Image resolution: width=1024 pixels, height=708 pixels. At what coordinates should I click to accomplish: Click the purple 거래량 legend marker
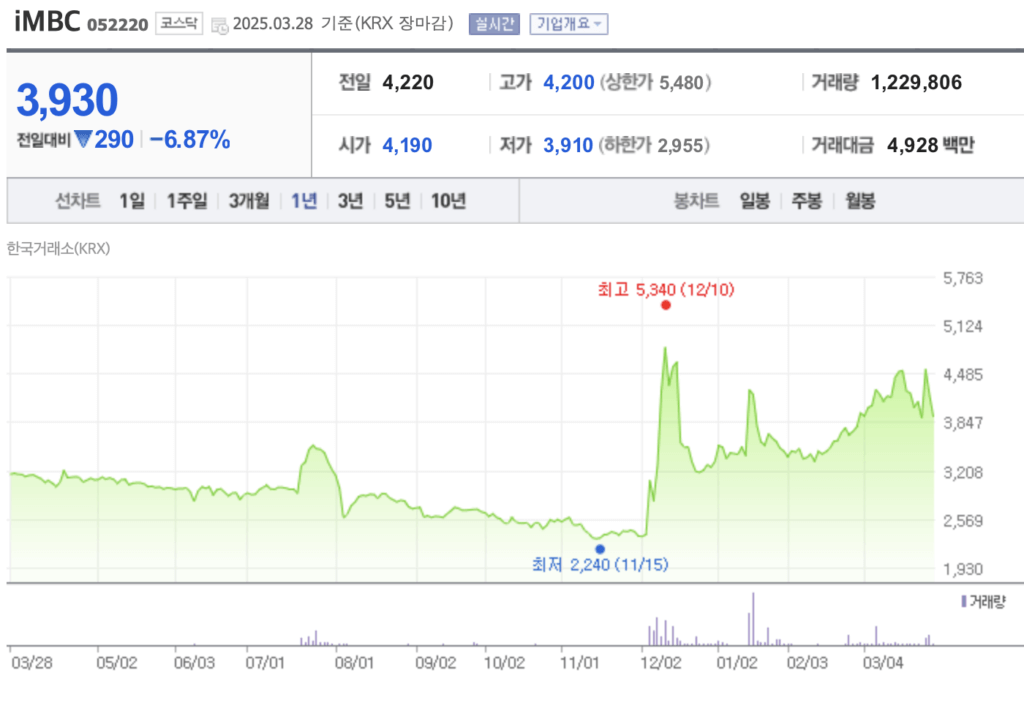coord(963,601)
